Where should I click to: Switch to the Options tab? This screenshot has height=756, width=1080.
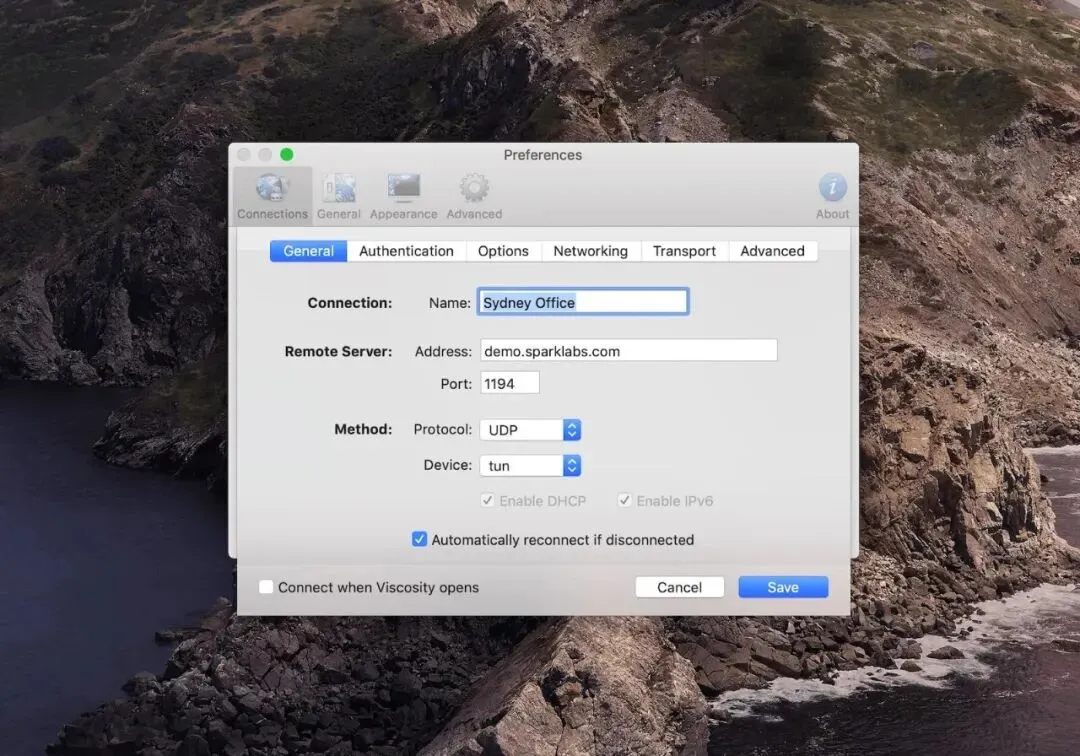pos(503,251)
